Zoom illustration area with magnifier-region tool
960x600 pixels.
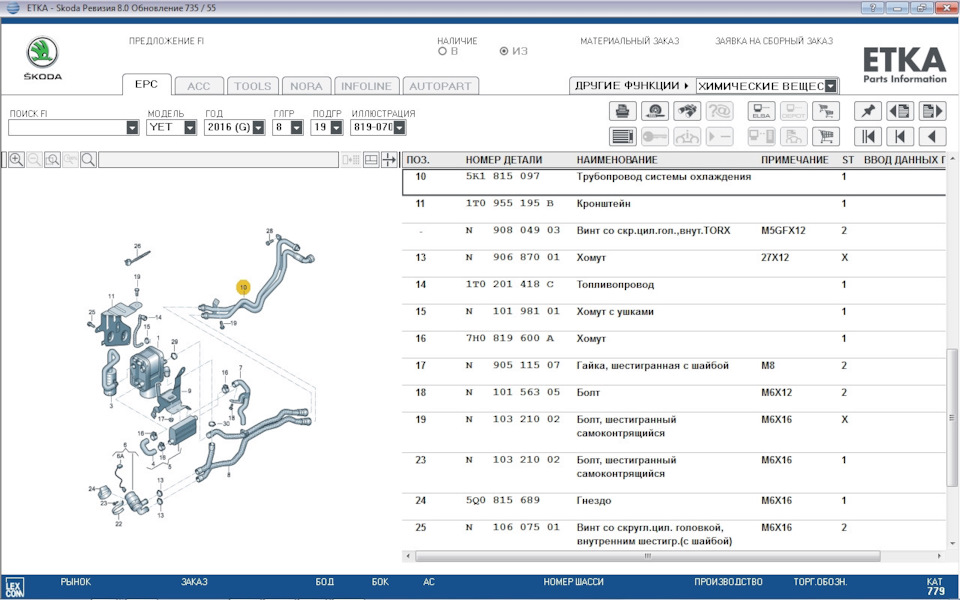point(53,160)
